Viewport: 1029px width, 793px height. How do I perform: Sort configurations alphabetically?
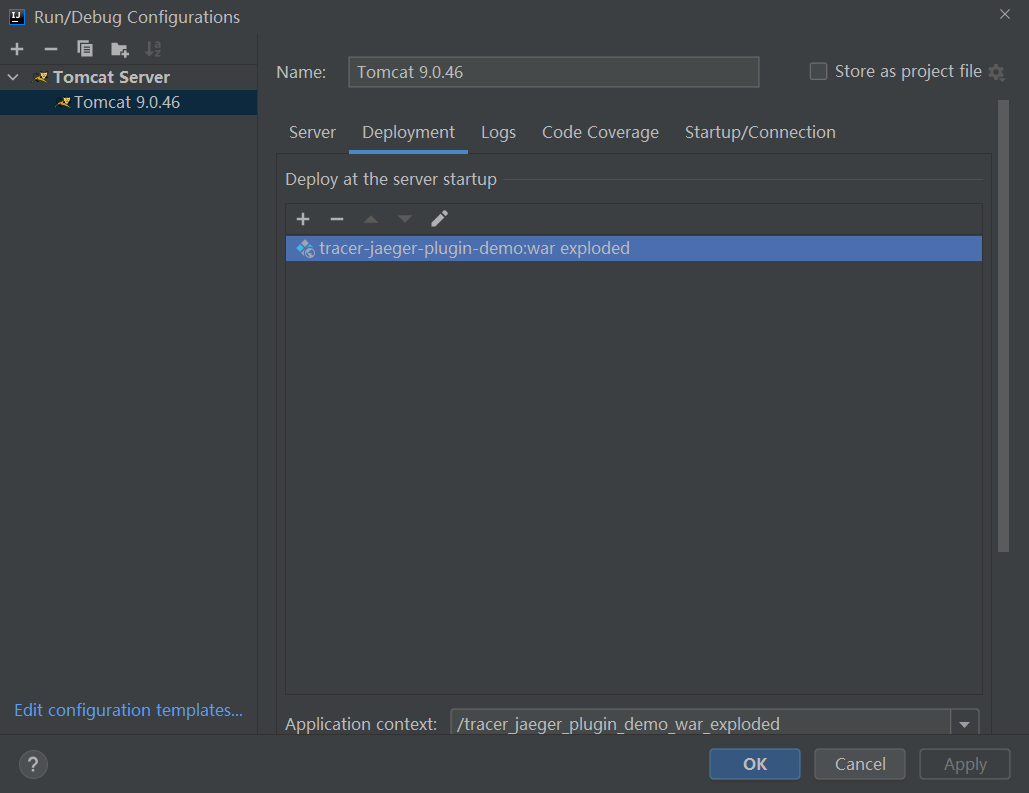tap(153, 49)
